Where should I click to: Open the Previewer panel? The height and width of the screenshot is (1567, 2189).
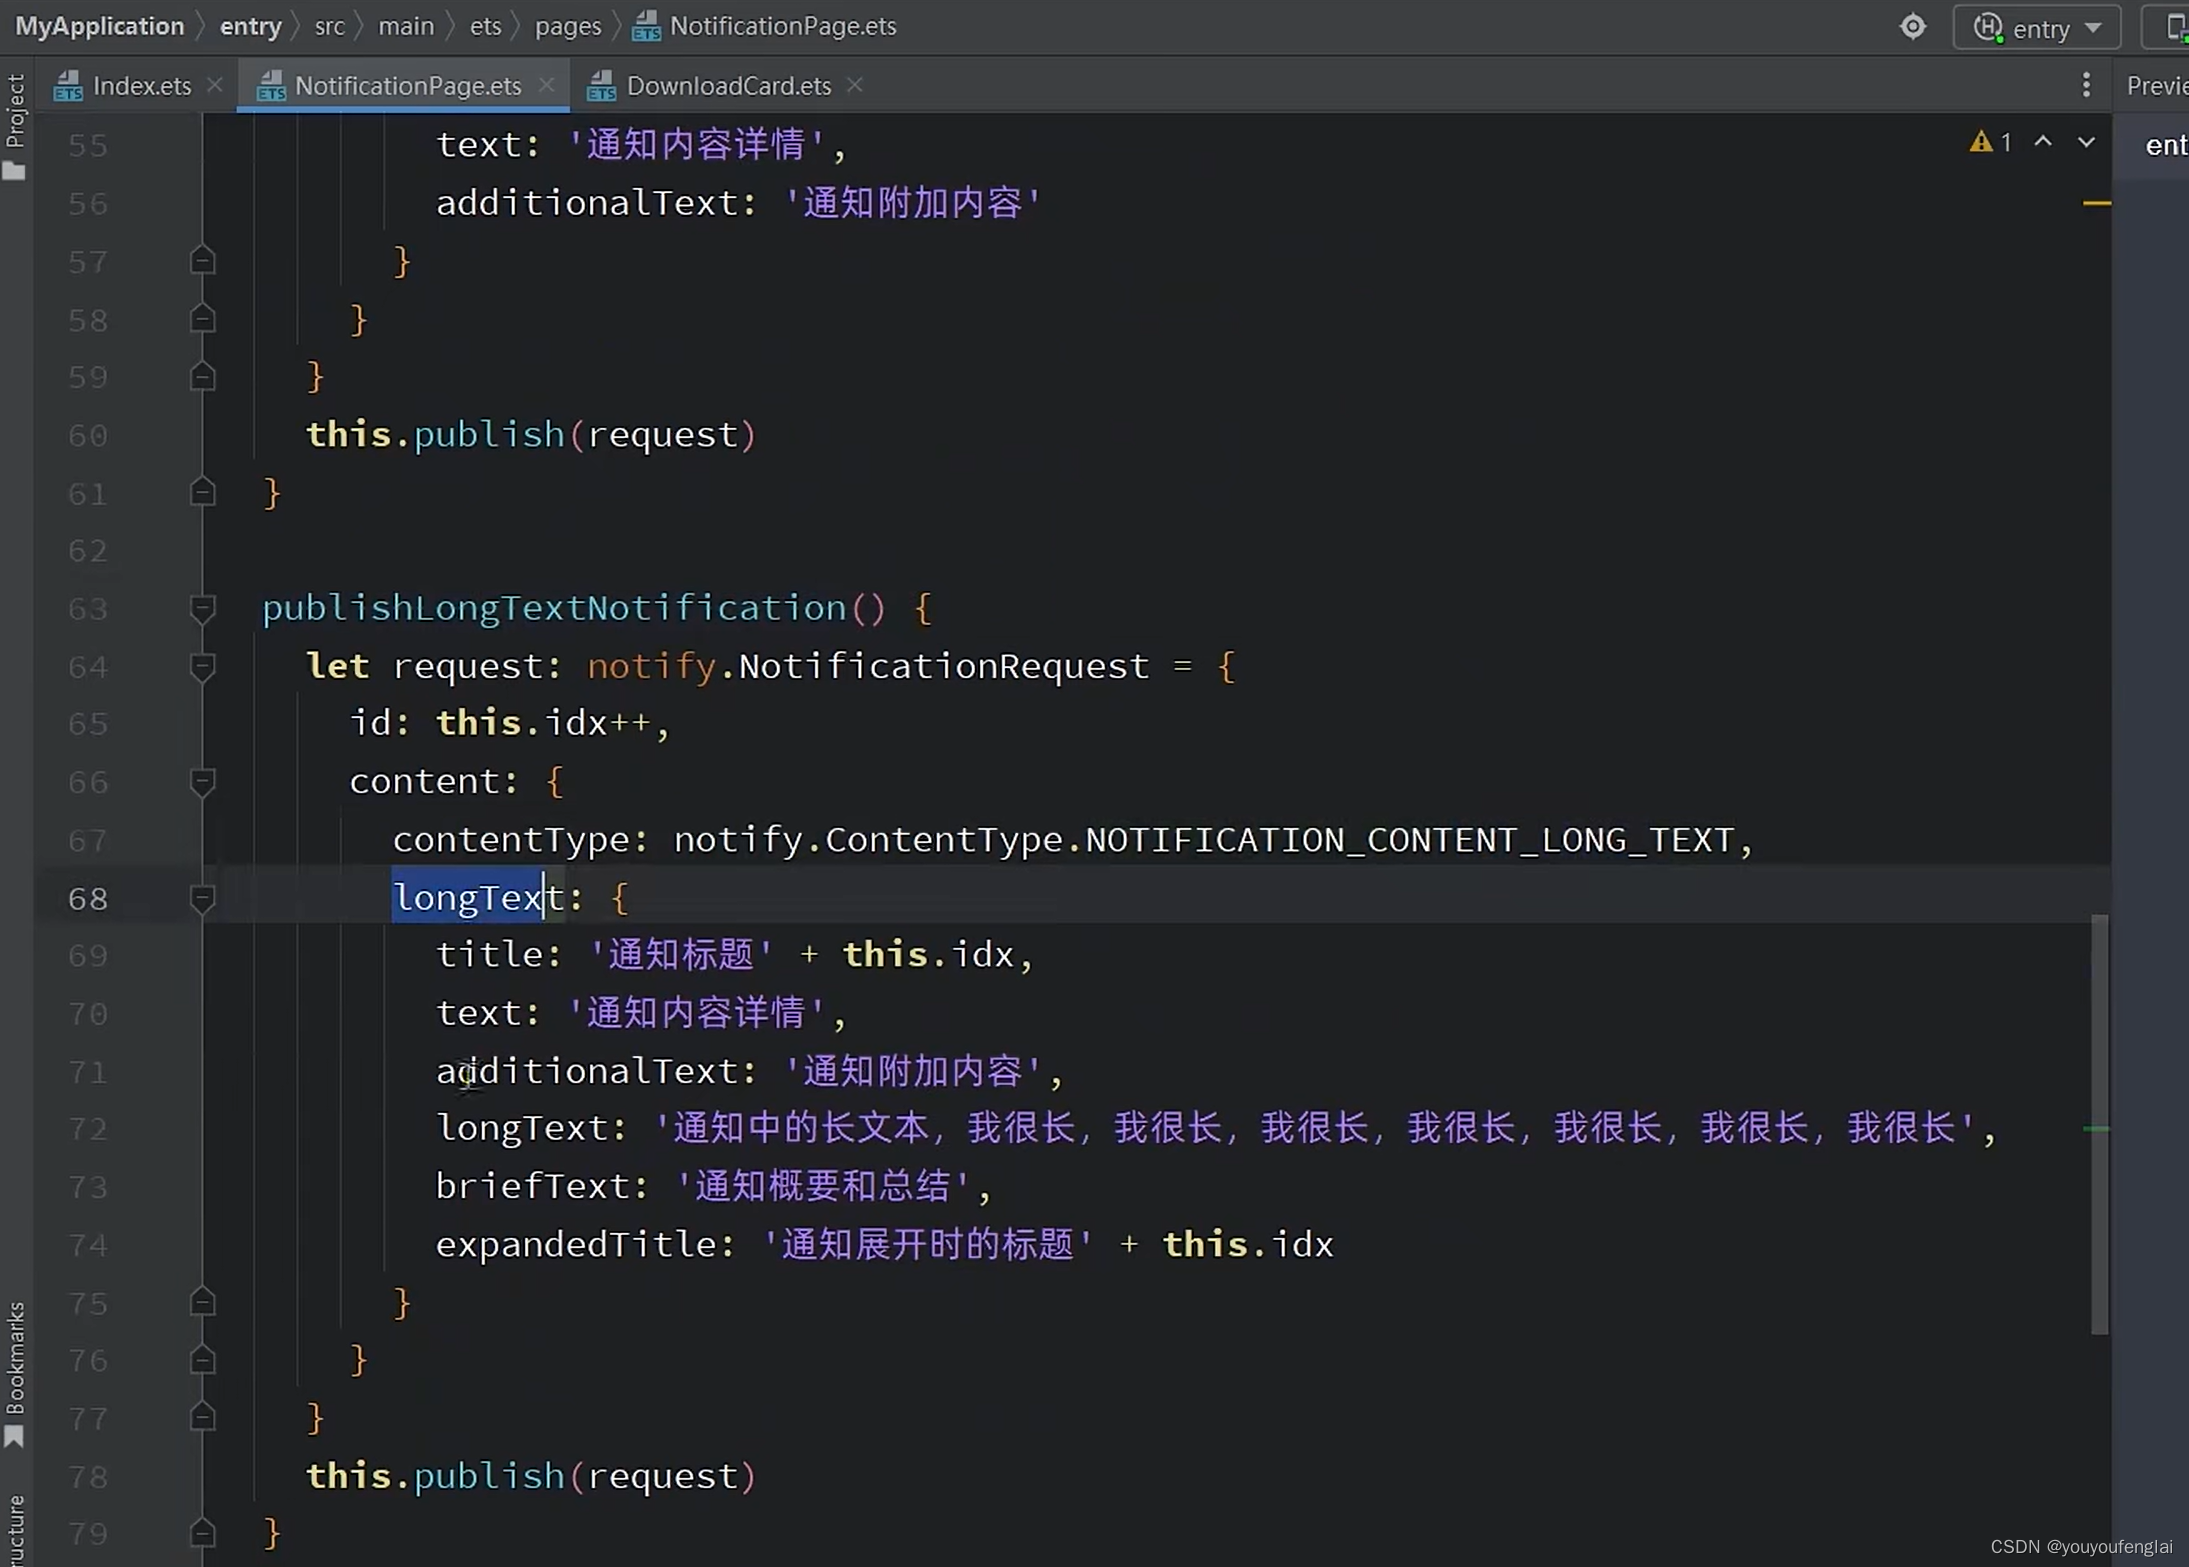click(2158, 86)
